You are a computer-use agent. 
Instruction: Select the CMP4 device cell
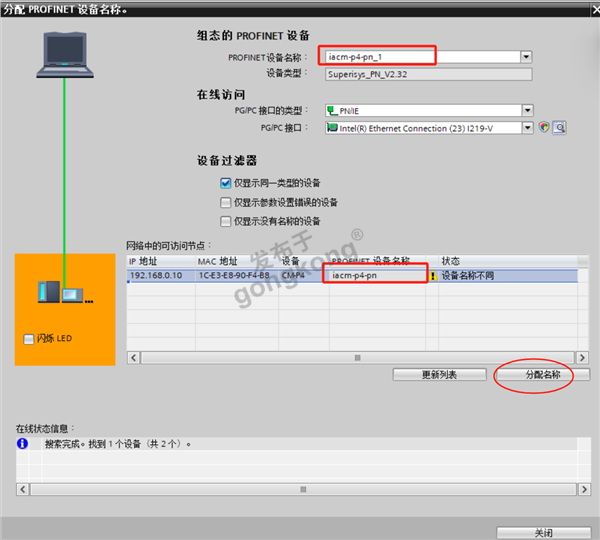point(304,276)
